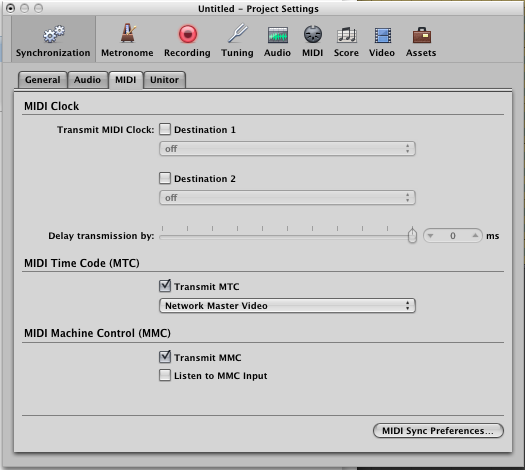Select the Tuning fork icon

[237, 33]
